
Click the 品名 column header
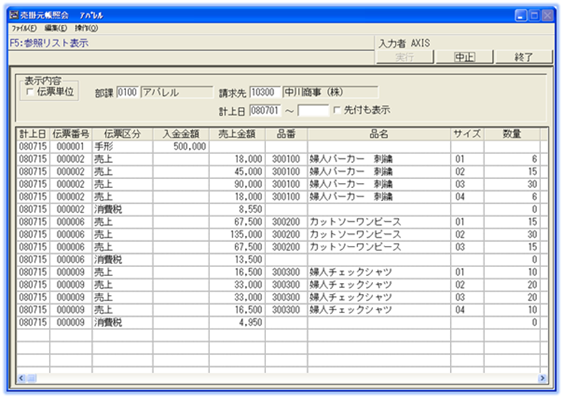coord(379,134)
